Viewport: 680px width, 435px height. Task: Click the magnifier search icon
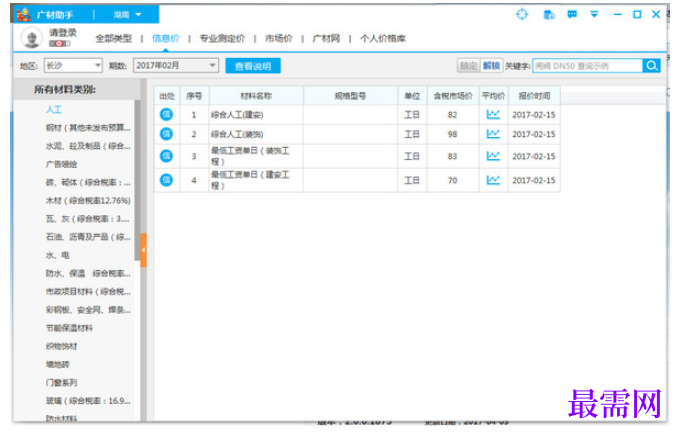[x=651, y=65]
